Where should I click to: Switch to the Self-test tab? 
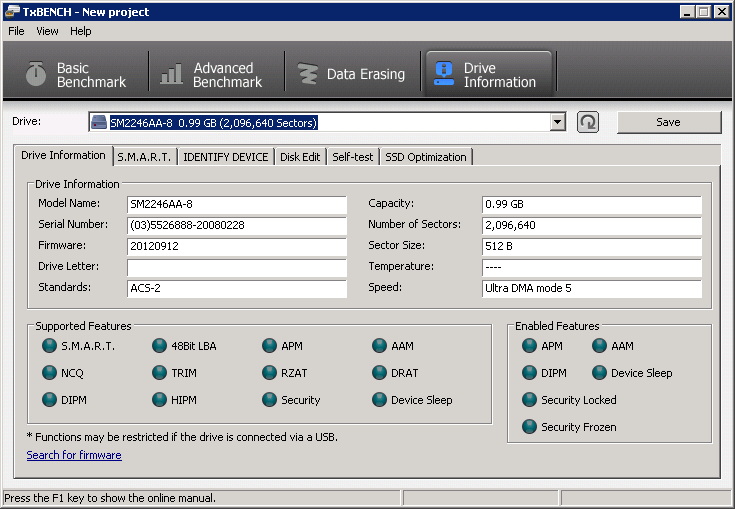[x=352, y=157]
